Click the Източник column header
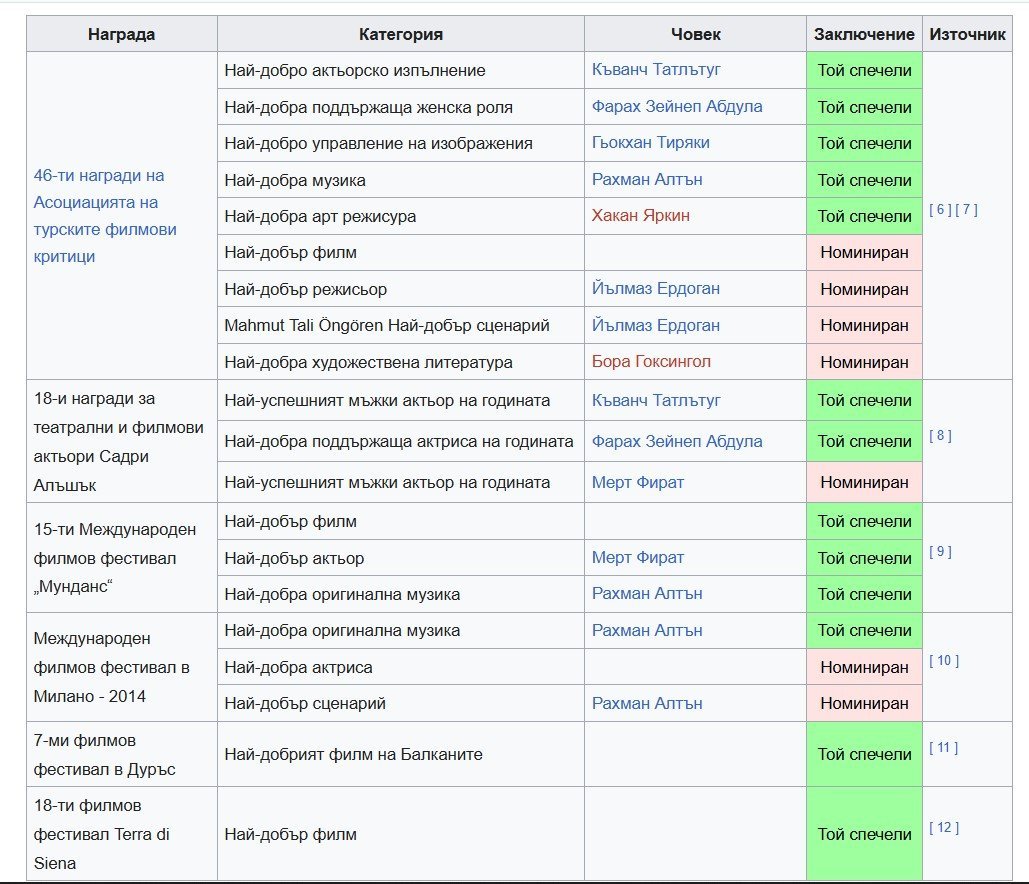This screenshot has height=884, width=1029. click(x=967, y=34)
